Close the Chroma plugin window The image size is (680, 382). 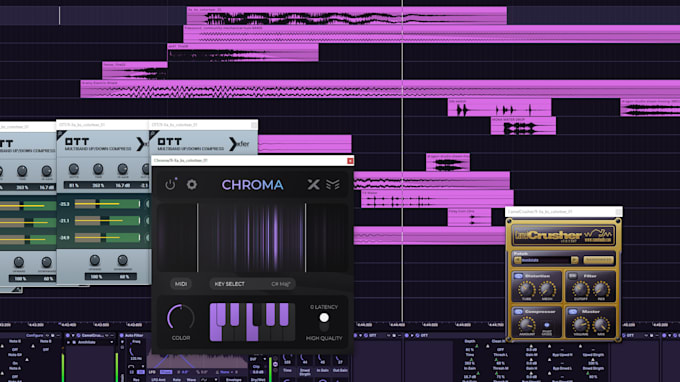point(350,161)
